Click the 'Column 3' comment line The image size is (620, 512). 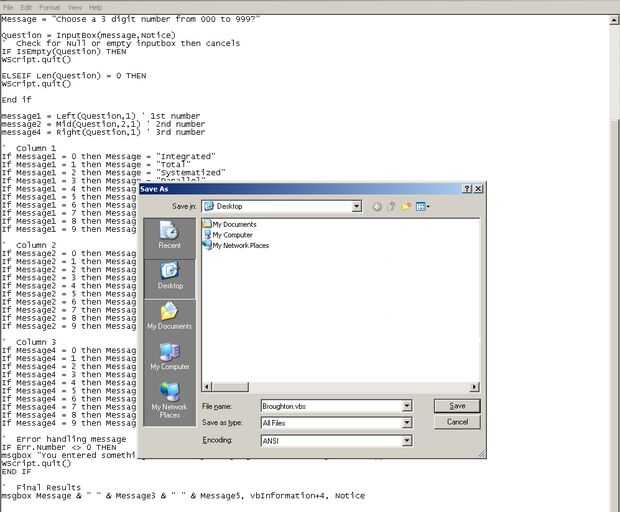29,342
